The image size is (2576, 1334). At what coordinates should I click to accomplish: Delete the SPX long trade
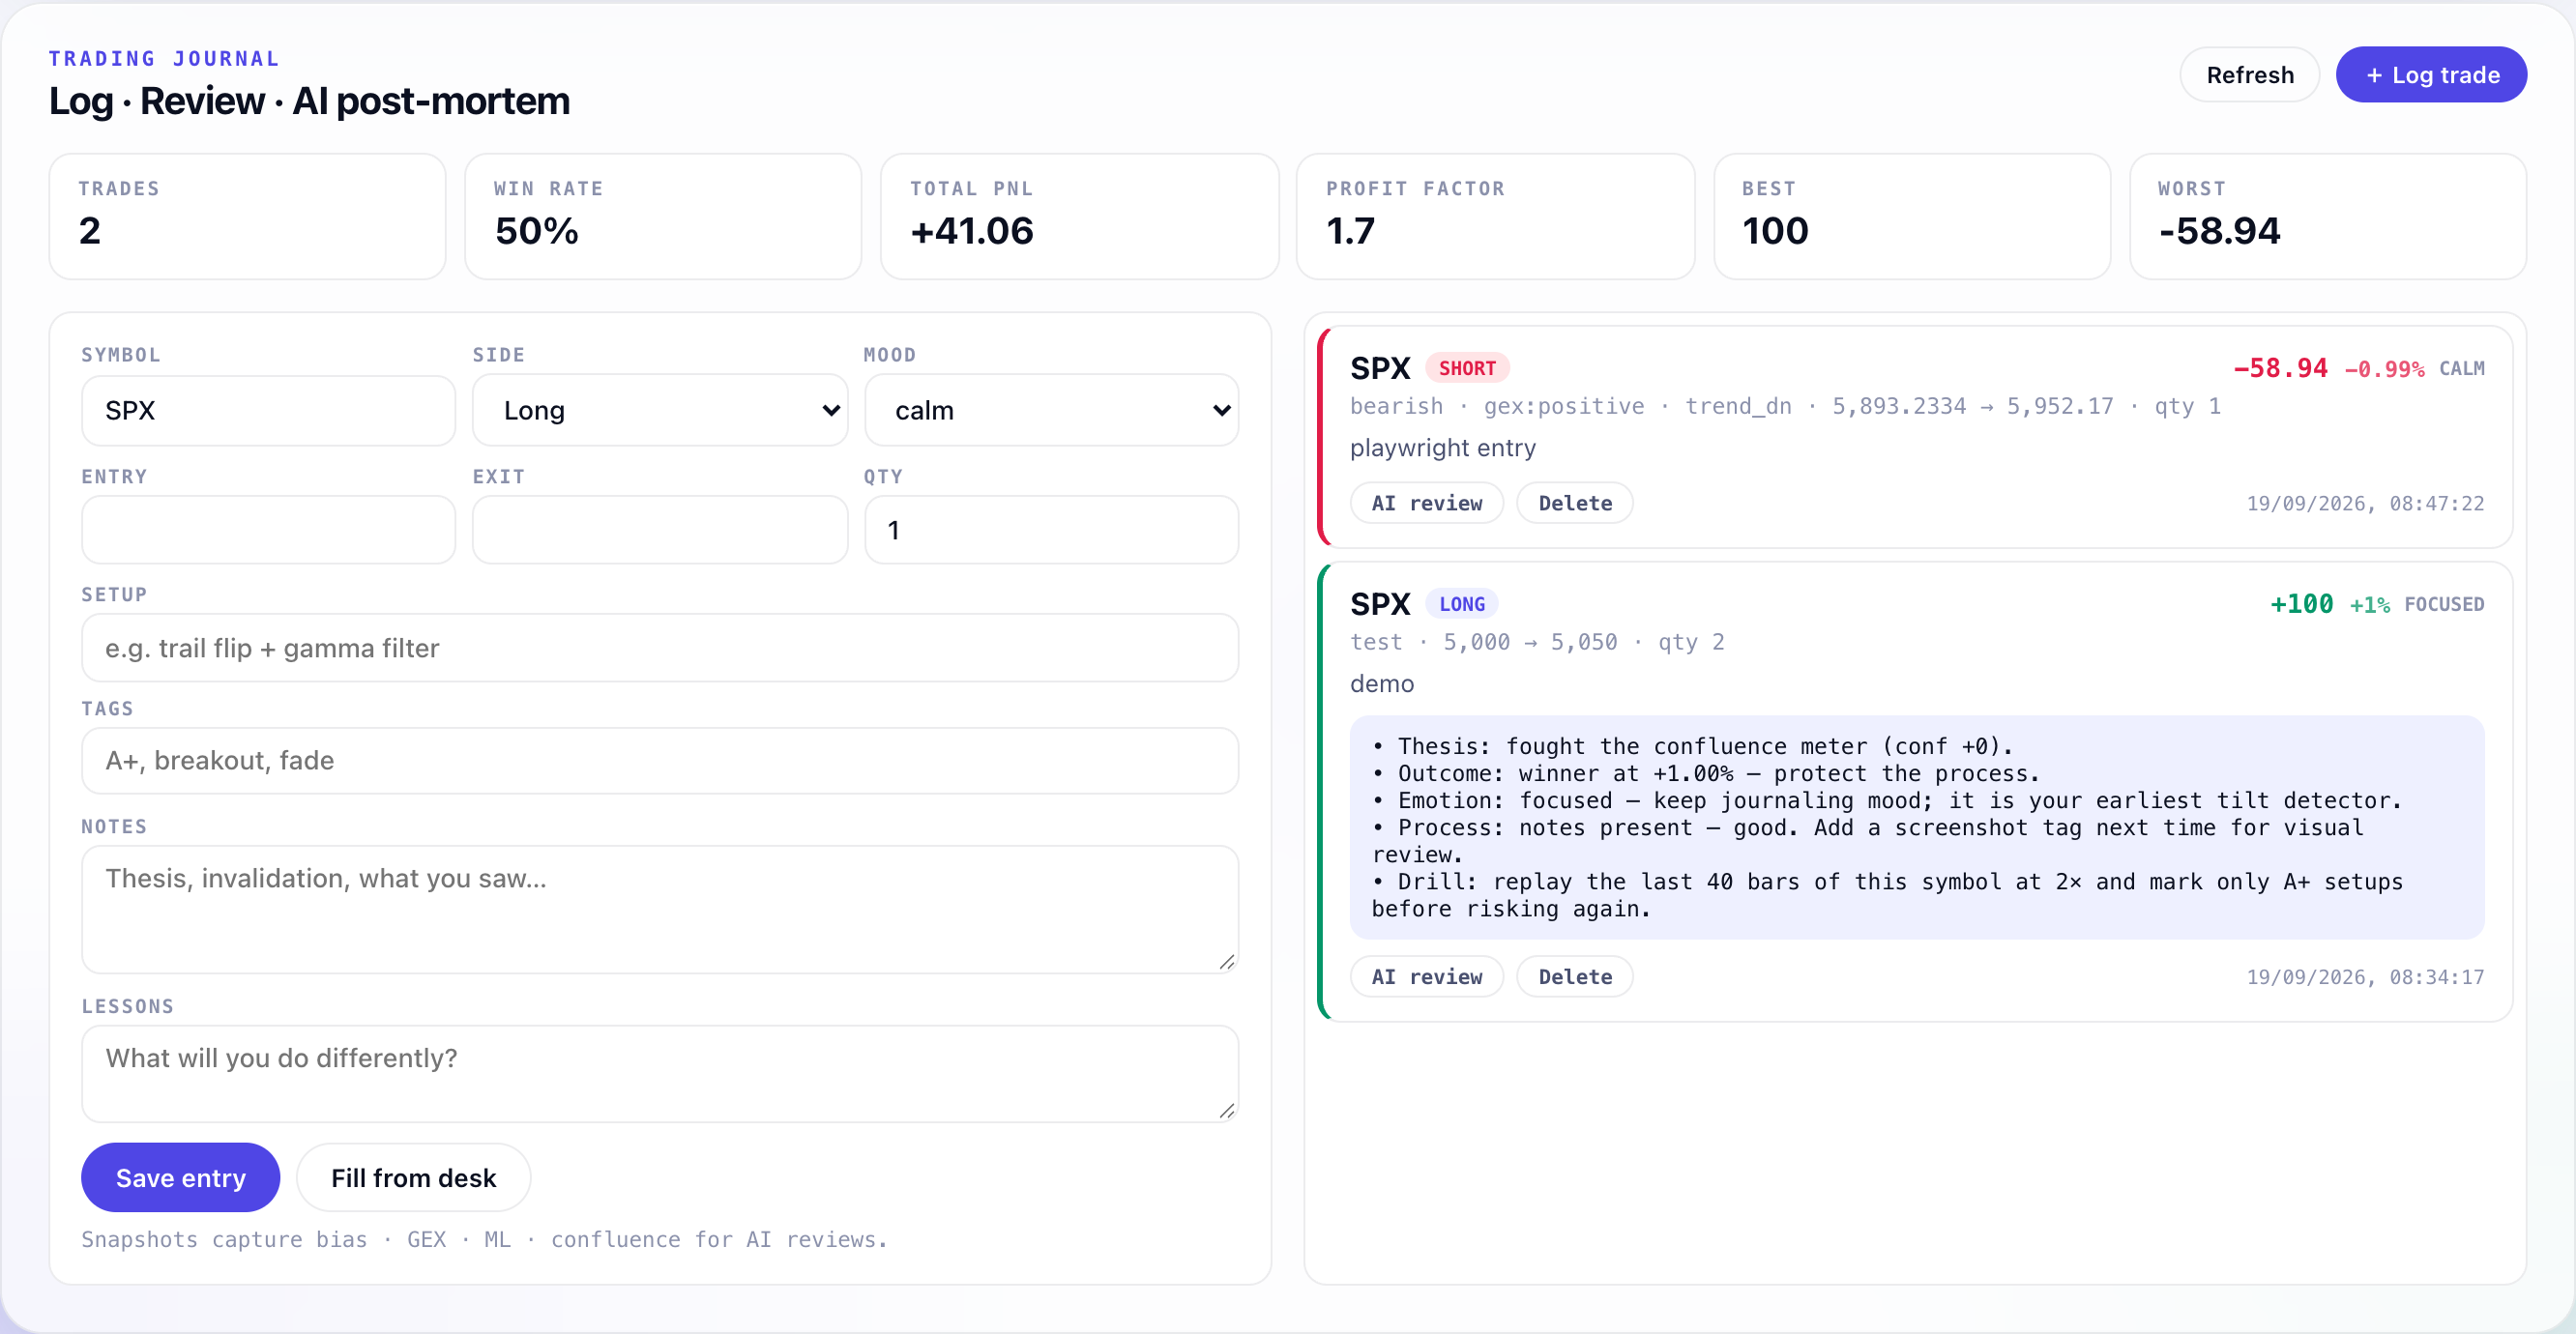tap(1574, 977)
